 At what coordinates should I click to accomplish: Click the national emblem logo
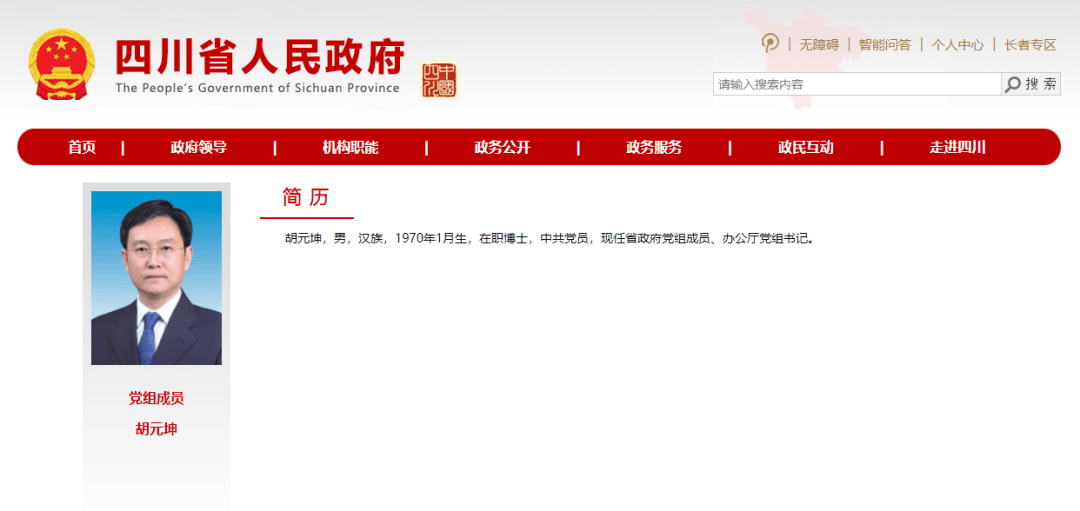coord(61,64)
